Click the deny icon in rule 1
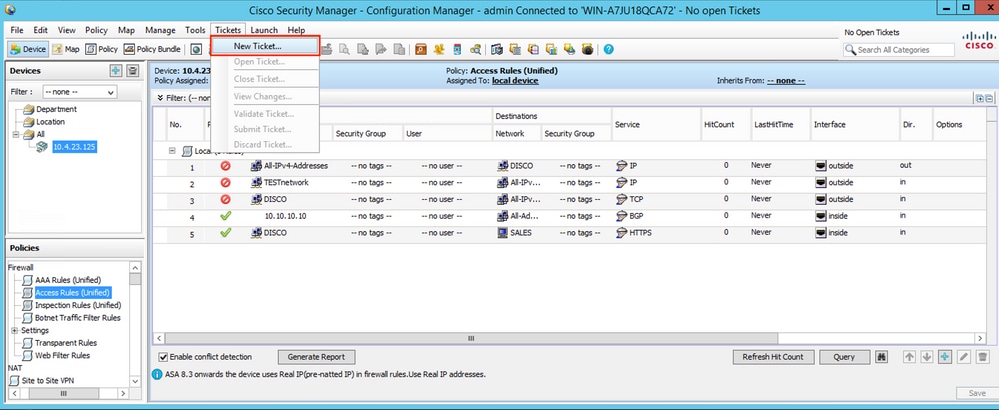999x410 pixels. point(226,166)
